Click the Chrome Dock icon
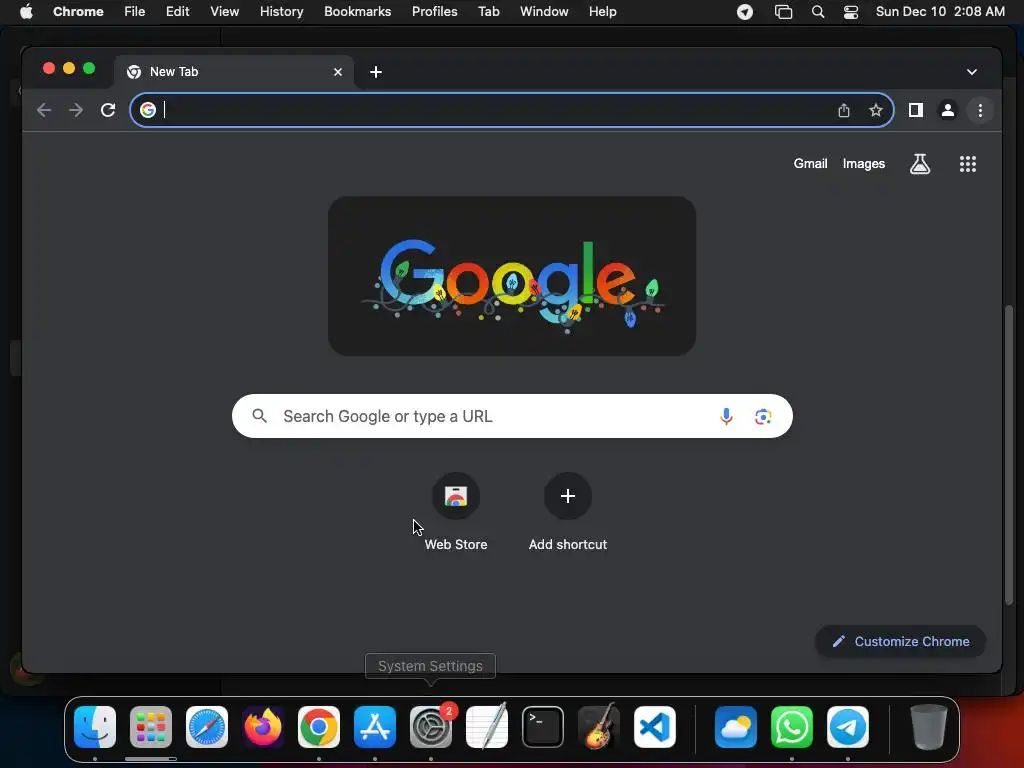This screenshot has width=1024, height=768. [x=319, y=727]
